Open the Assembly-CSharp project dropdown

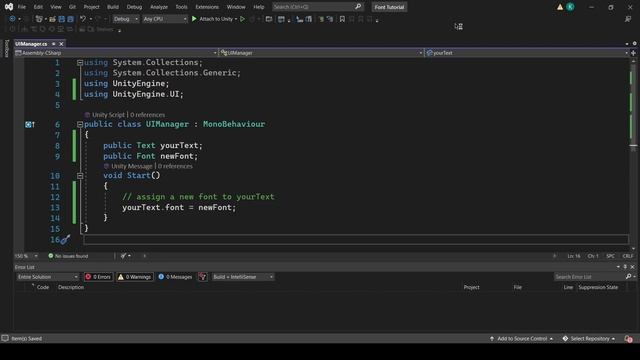pos(116,53)
